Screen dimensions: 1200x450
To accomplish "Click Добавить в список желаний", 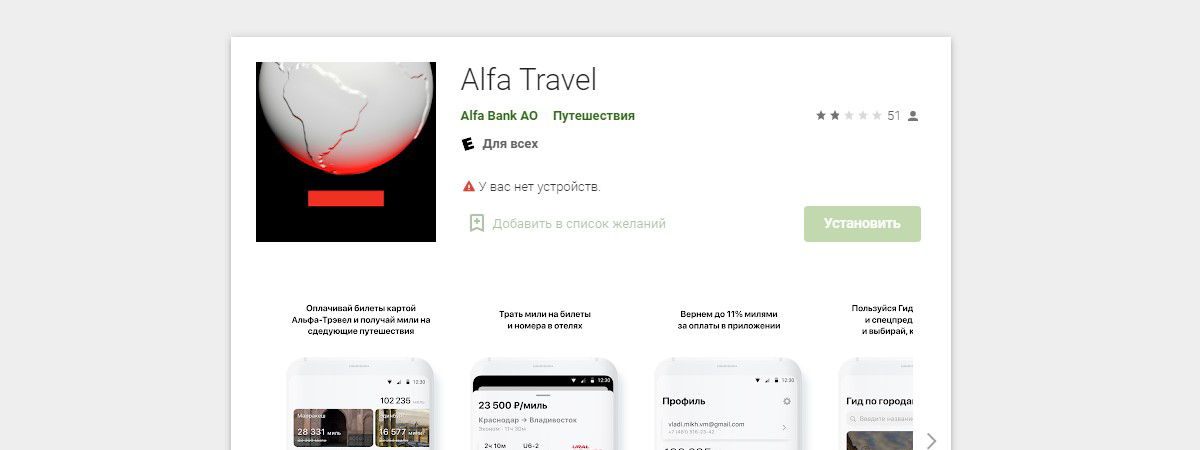I will (x=579, y=224).
